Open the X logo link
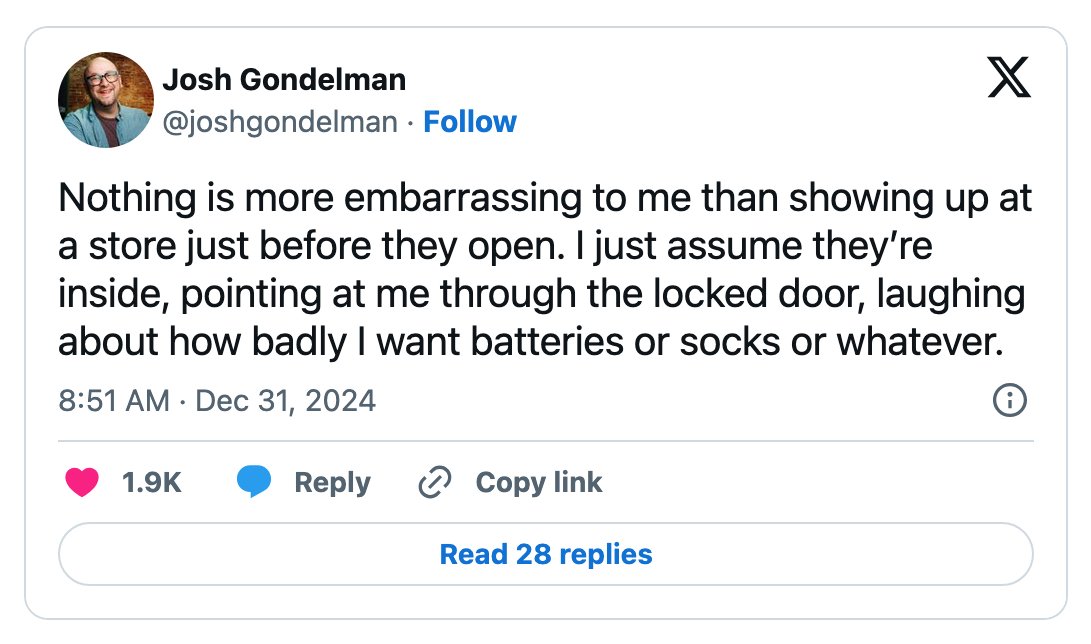The height and width of the screenshot is (644, 1091). point(1009,77)
